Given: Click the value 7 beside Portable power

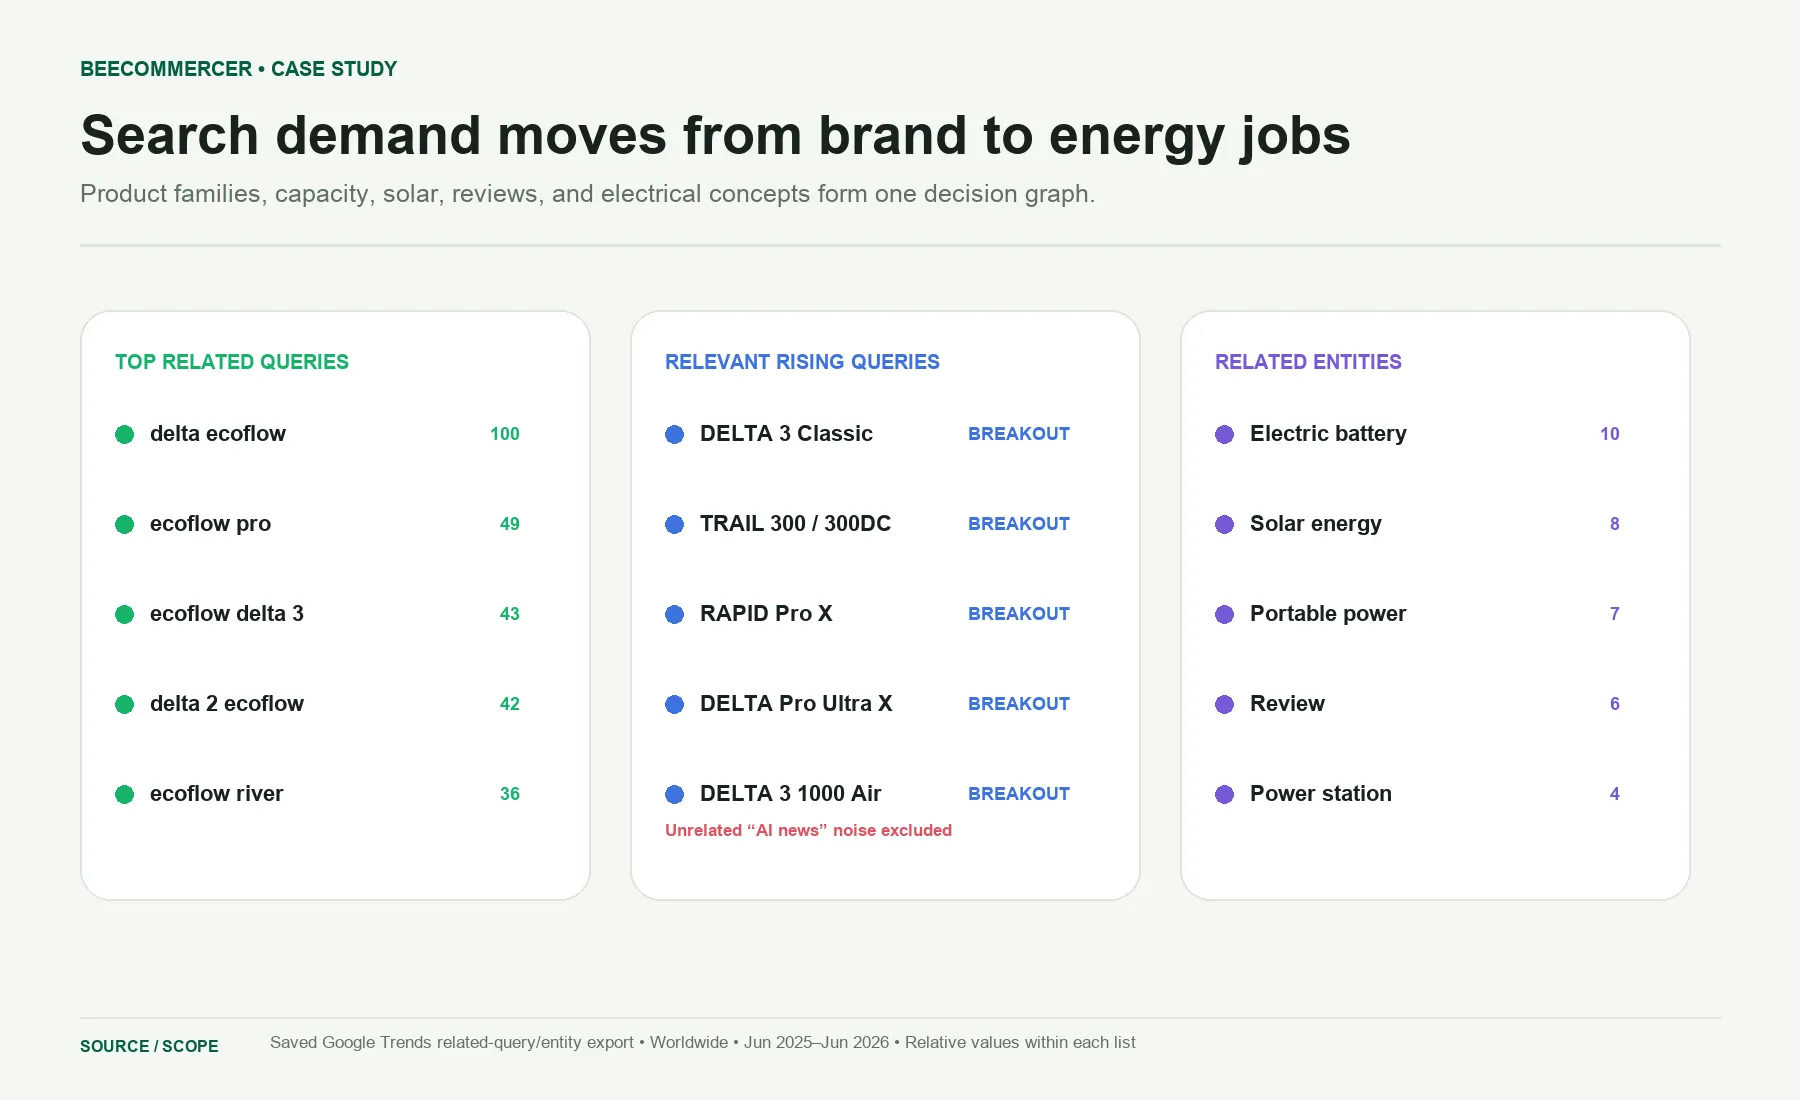Looking at the screenshot, I should pyautogui.click(x=1615, y=614).
